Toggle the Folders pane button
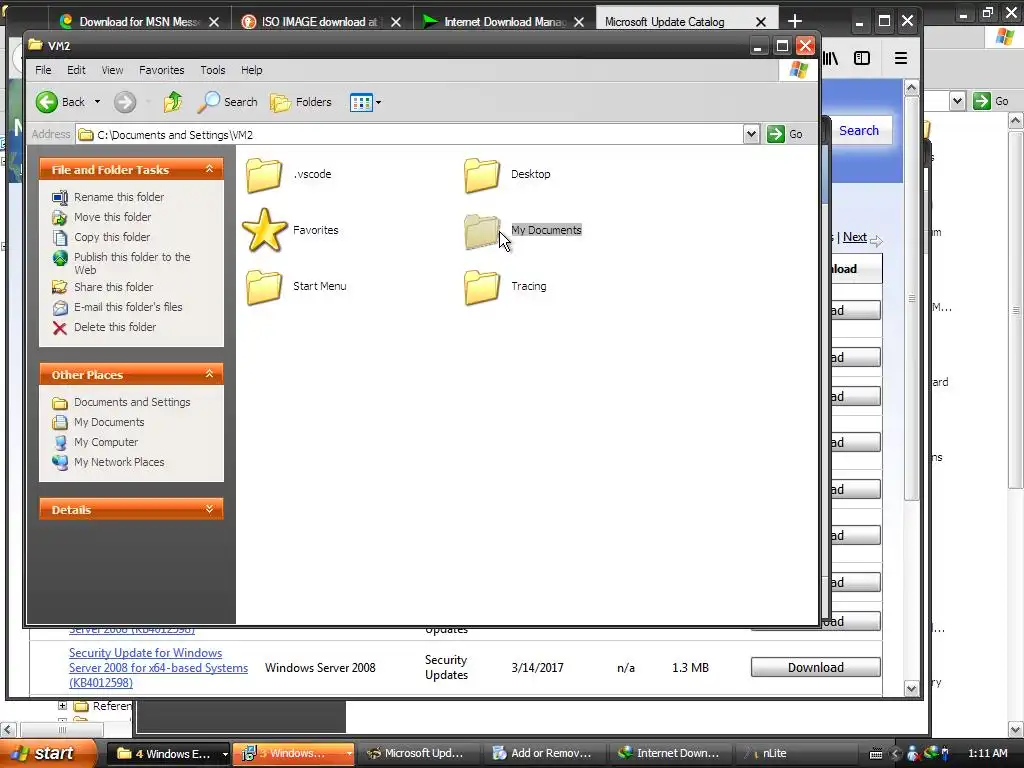1024x768 pixels. pyautogui.click(x=301, y=102)
